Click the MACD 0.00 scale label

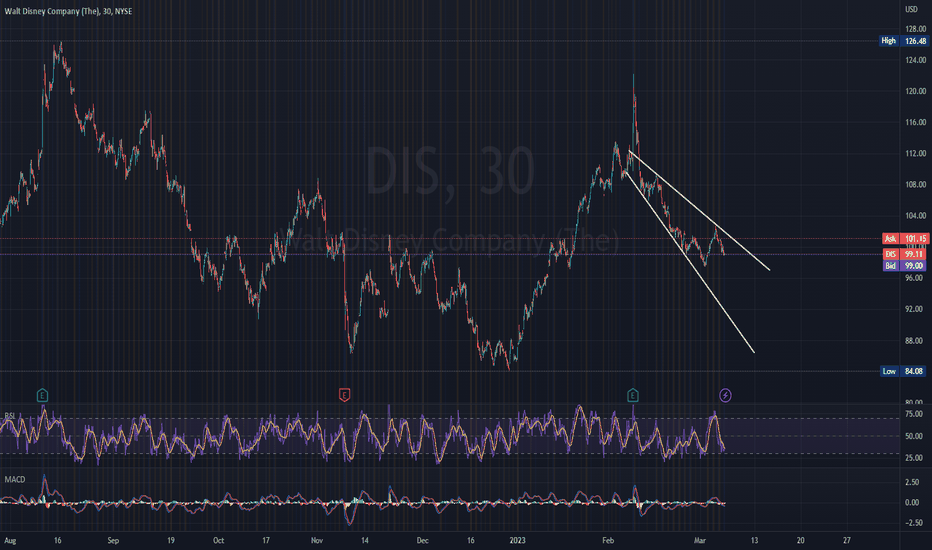tap(912, 502)
